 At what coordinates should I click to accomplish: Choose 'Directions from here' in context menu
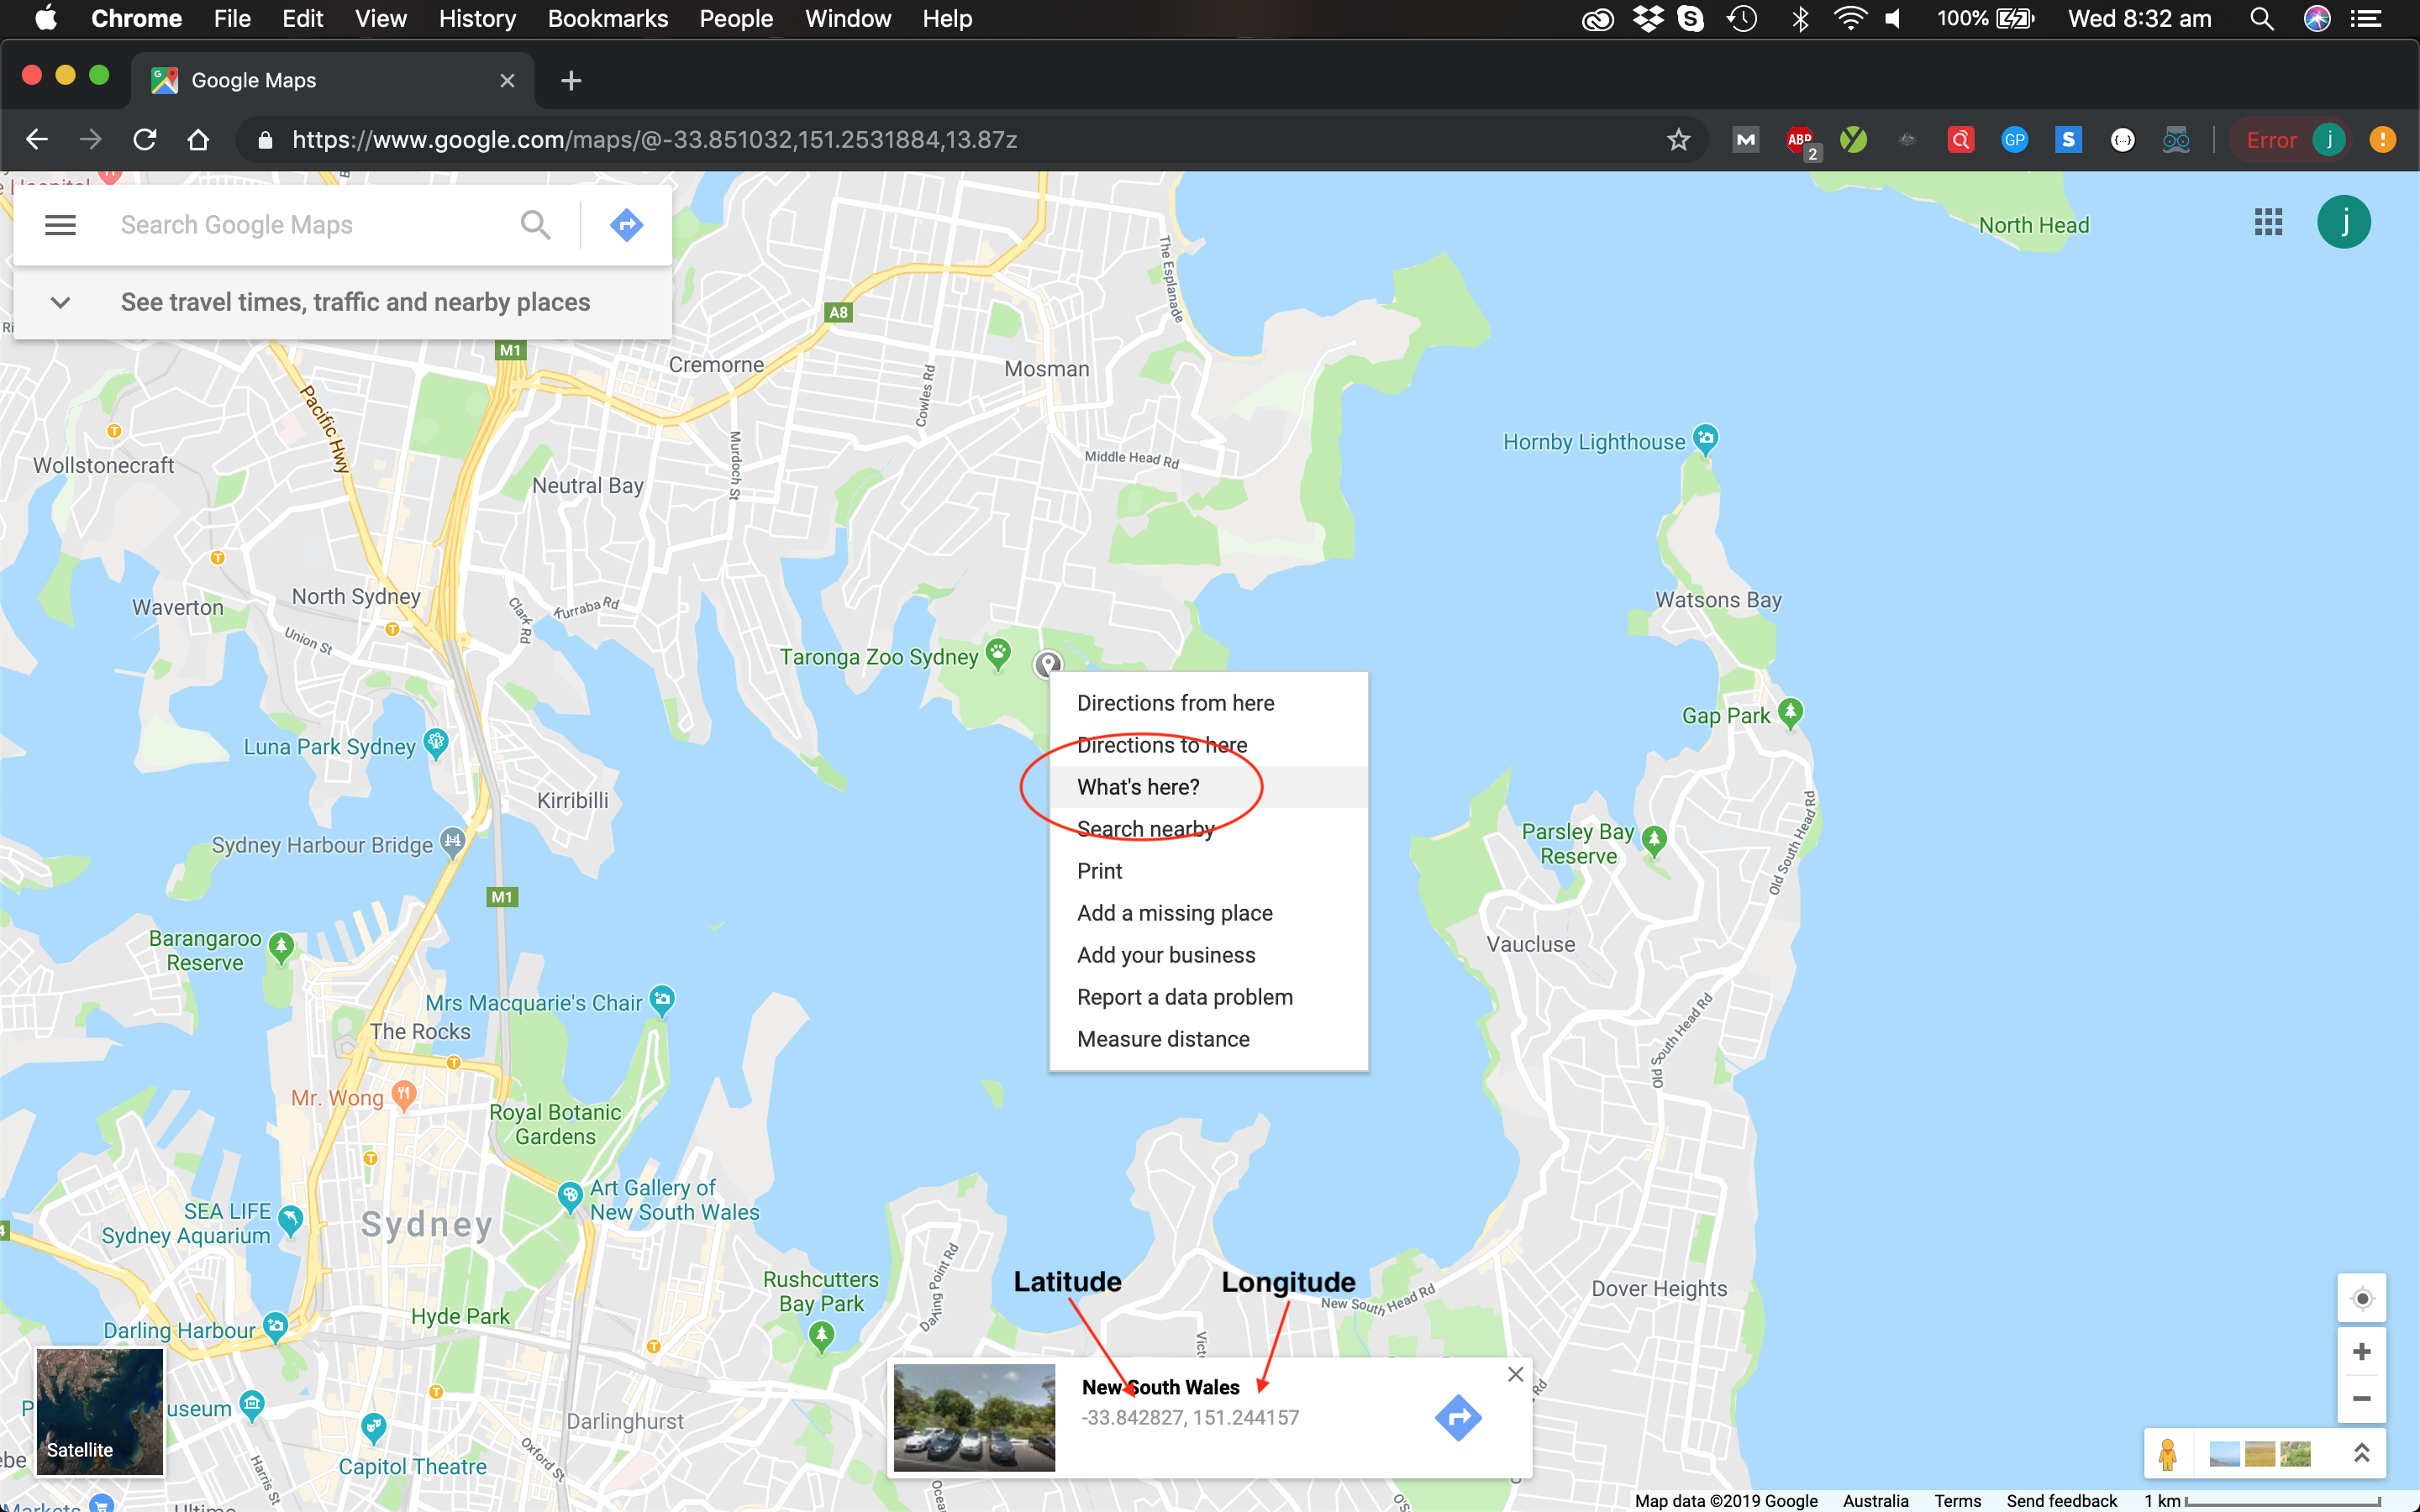click(1208, 703)
